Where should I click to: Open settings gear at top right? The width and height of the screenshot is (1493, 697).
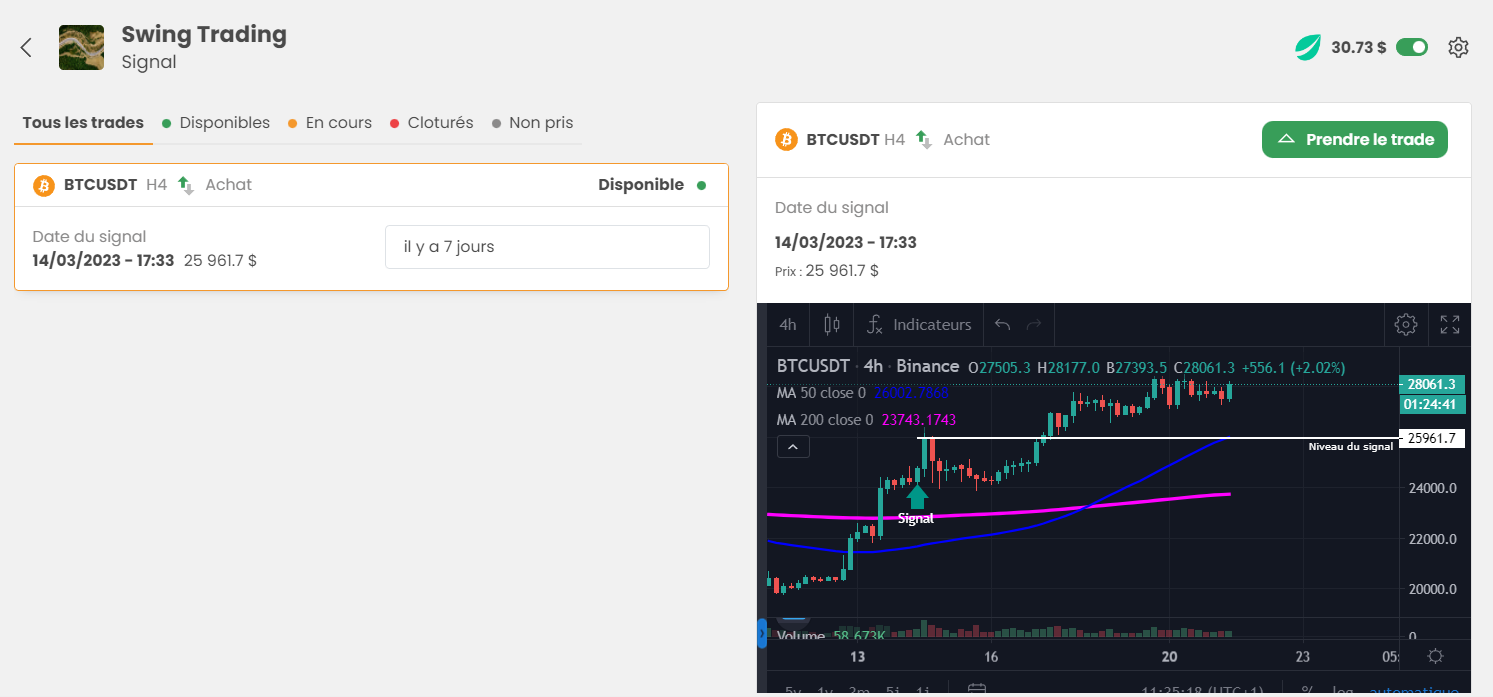tap(1458, 47)
